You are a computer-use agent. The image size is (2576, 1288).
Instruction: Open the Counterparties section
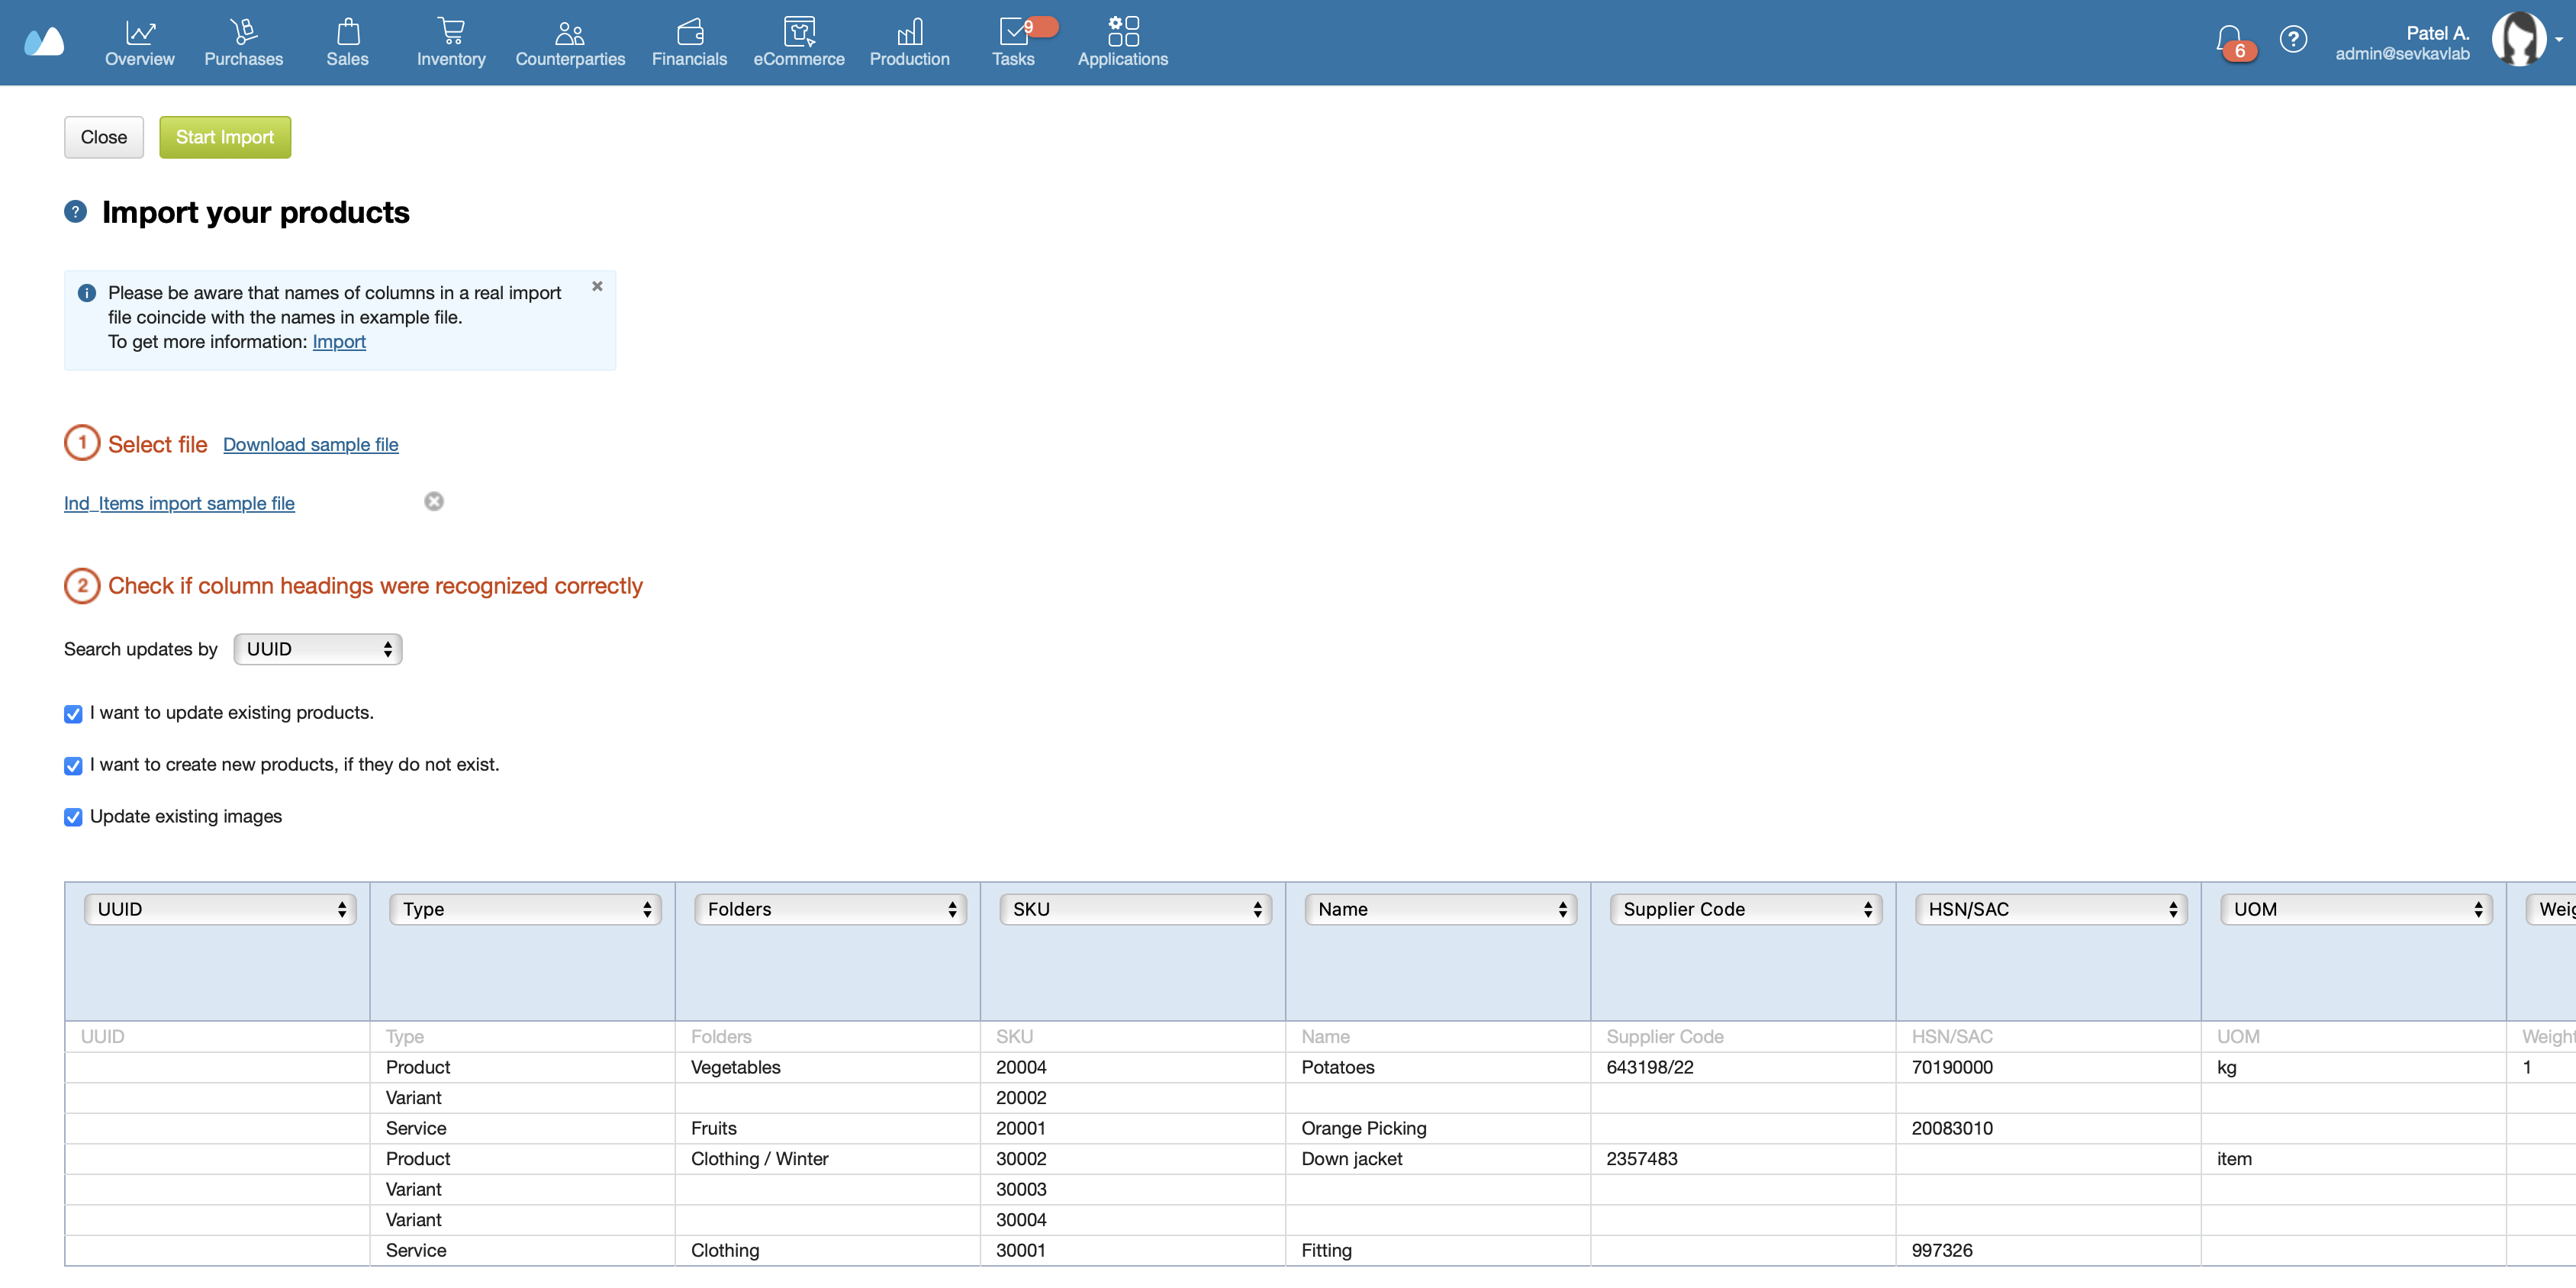[x=570, y=43]
